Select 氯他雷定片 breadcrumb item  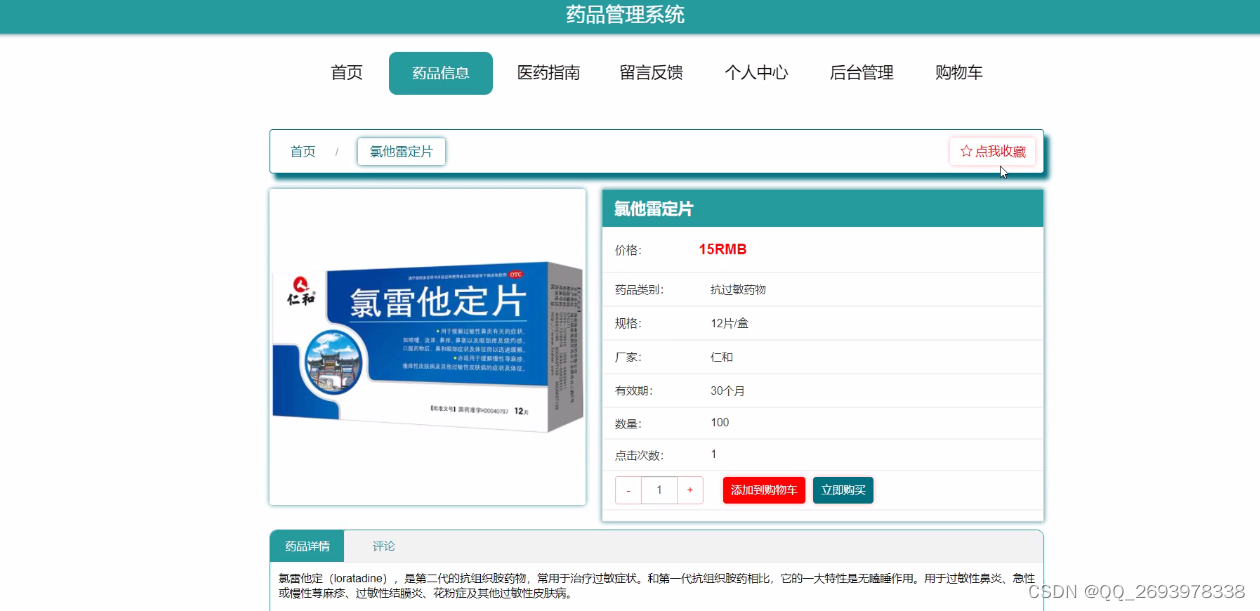coord(401,151)
